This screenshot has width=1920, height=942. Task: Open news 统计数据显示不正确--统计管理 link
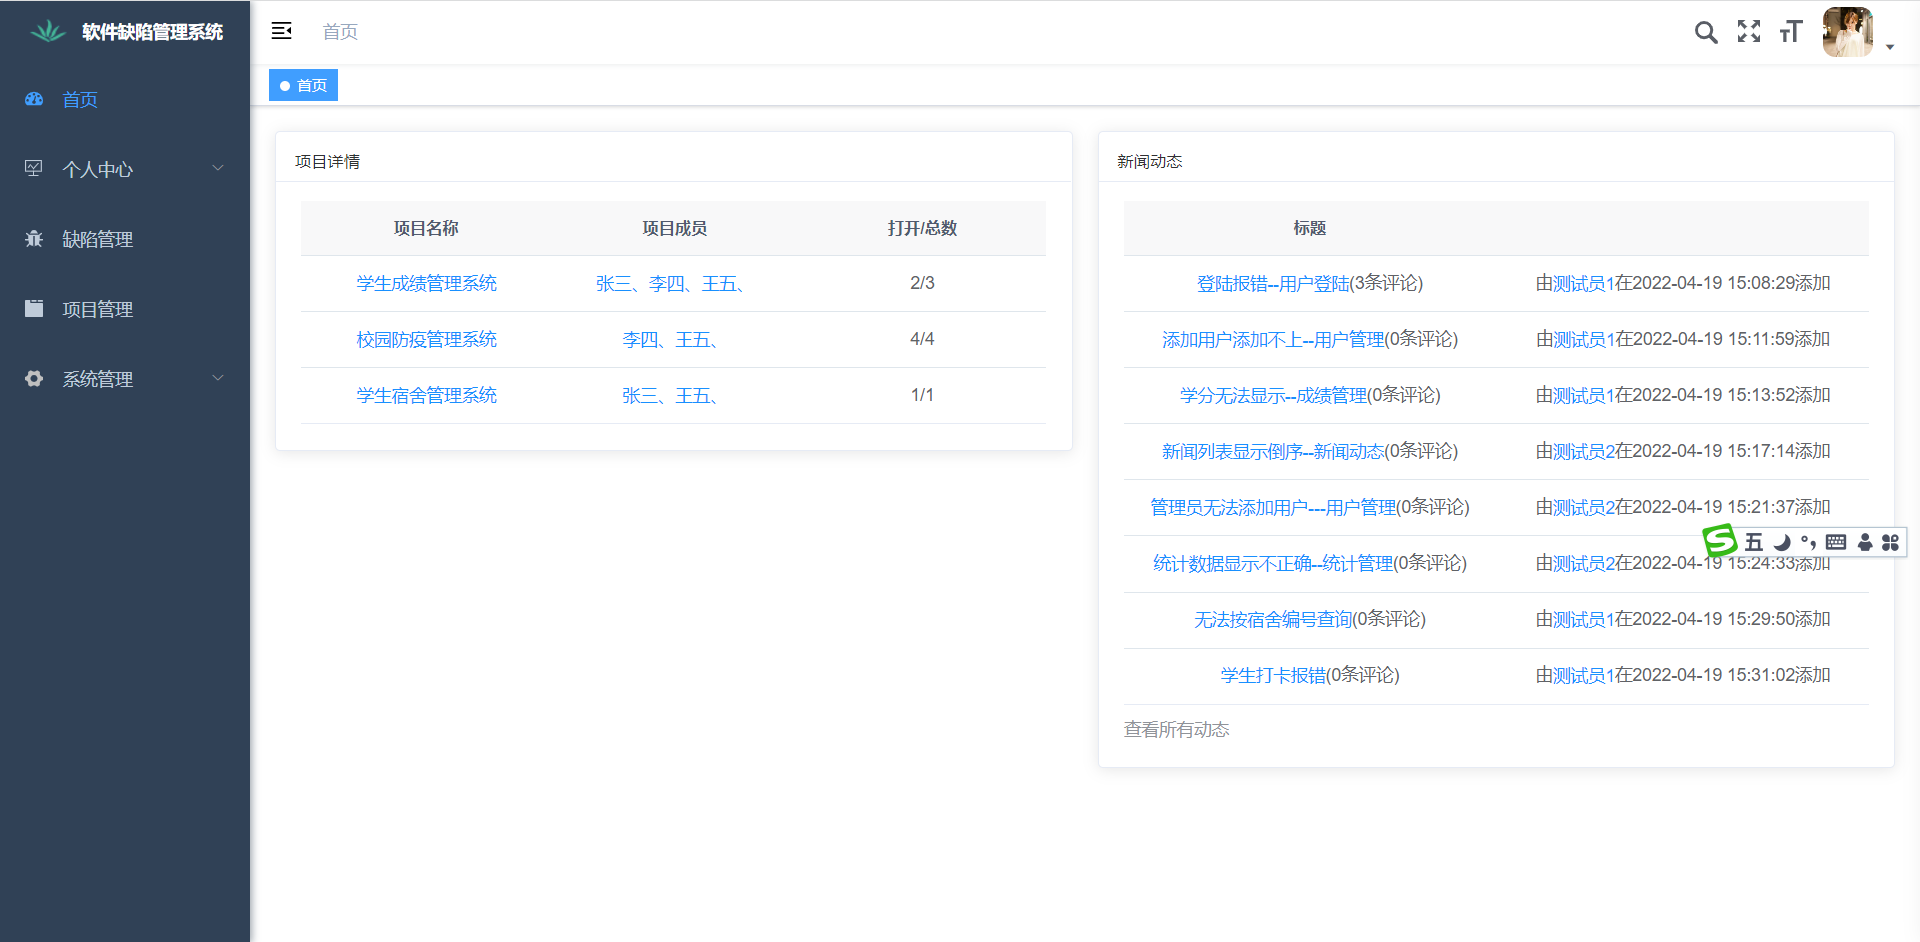1273,563
